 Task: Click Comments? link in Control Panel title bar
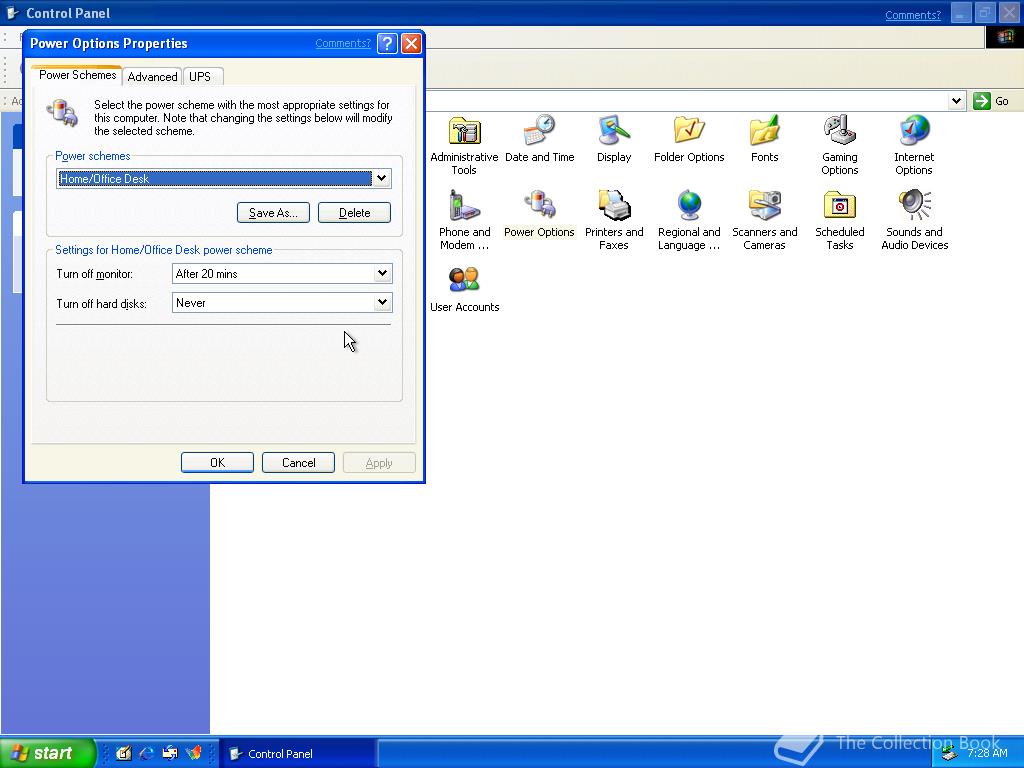[x=913, y=15]
